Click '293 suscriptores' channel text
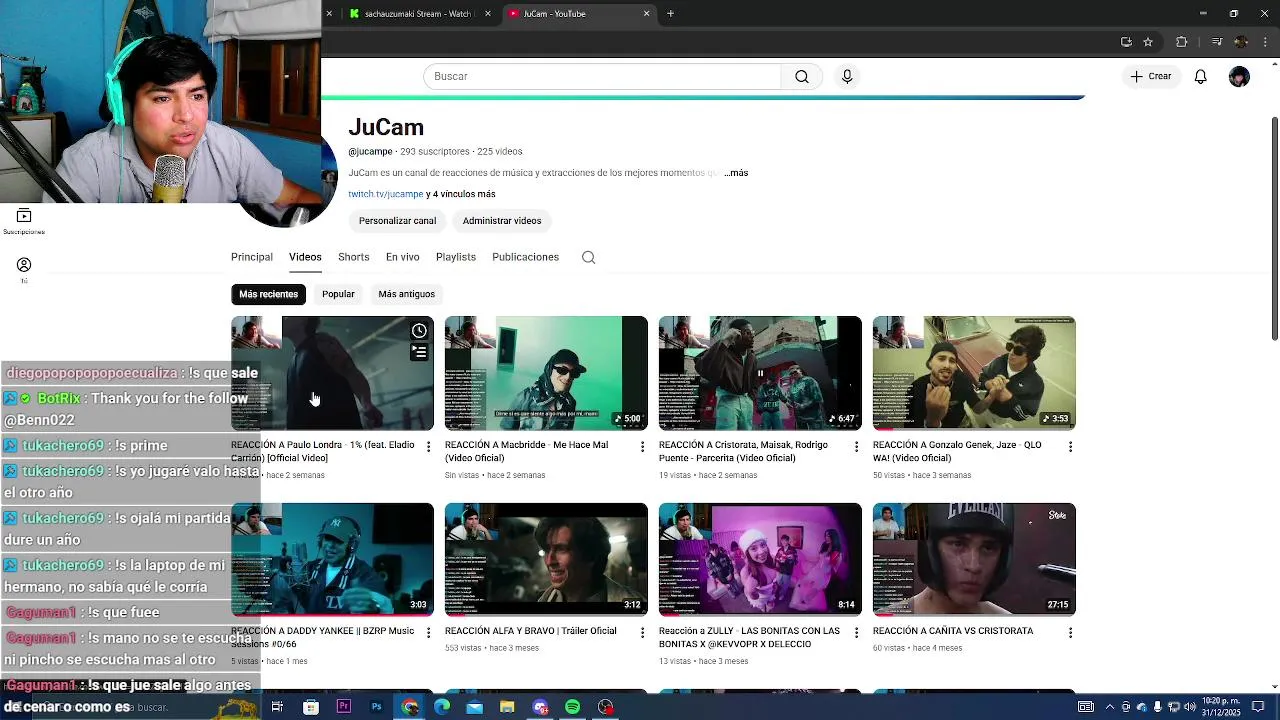This screenshot has height=720, width=1280. (434, 152)
